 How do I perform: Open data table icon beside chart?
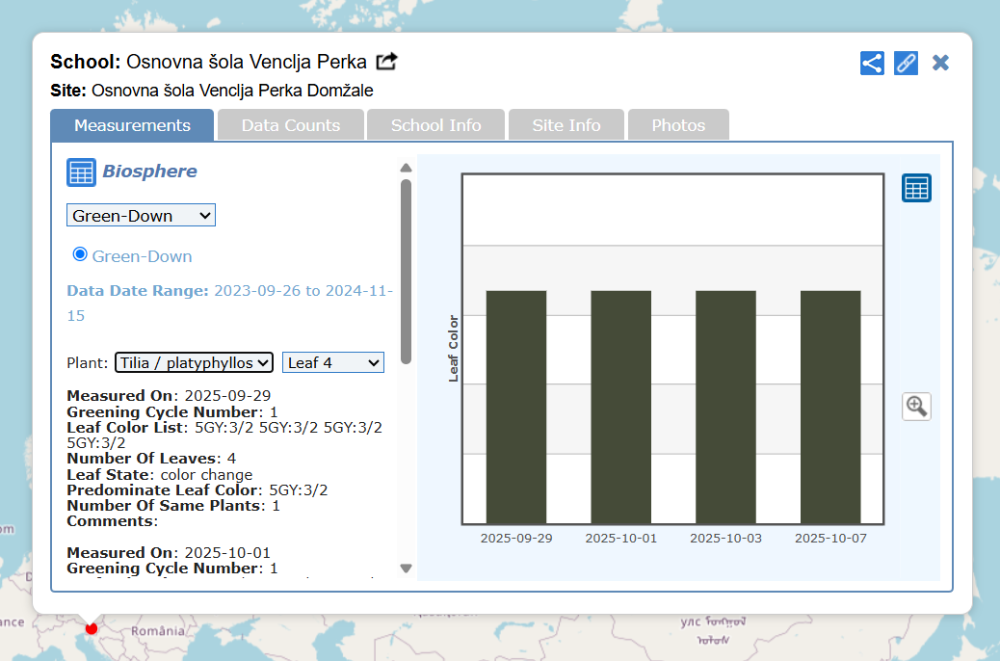pyautogui.click(x=916, y=188)
